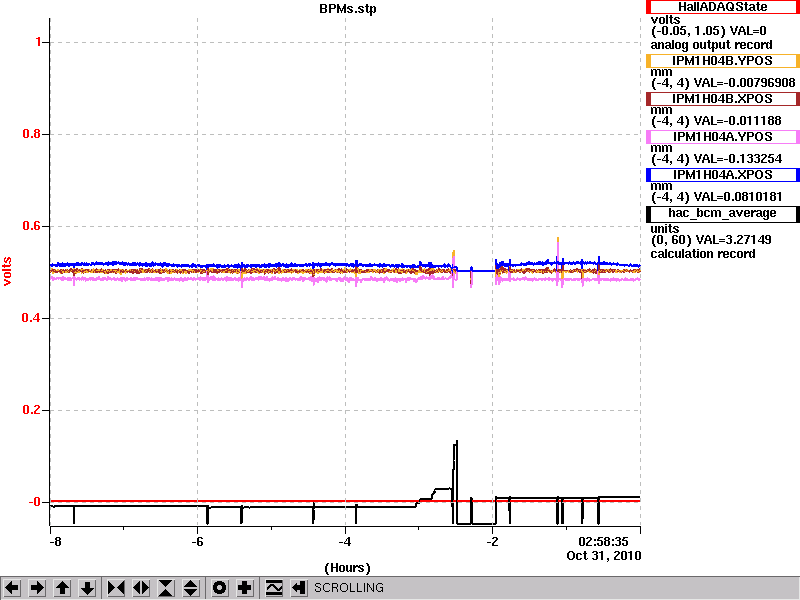Click the 'analog output record' description text

[711, 45]
